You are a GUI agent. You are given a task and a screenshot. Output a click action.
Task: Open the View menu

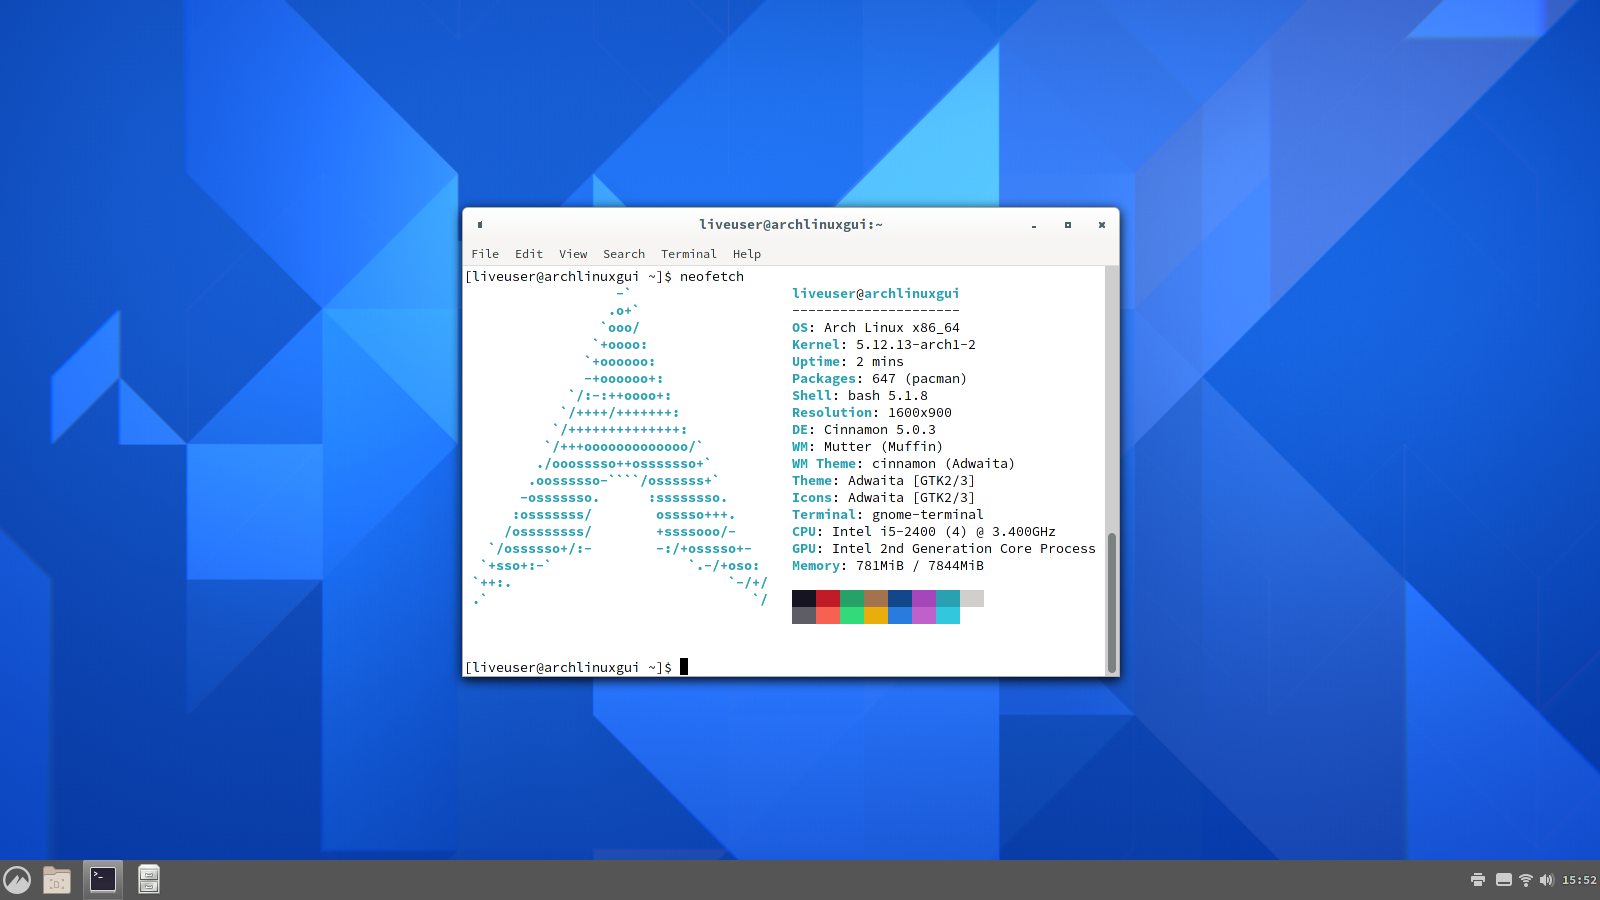(573, 254)
